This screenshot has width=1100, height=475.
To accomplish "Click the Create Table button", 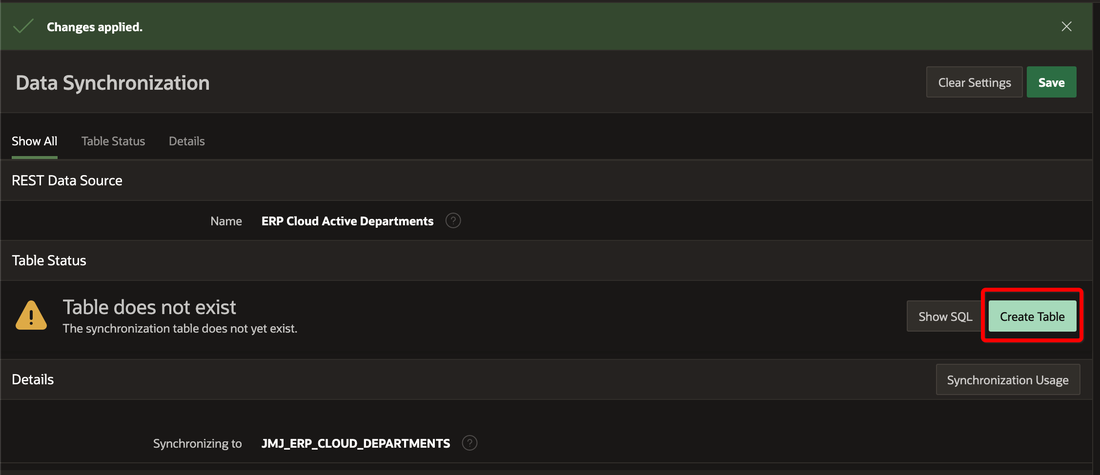I will 1032,316.
